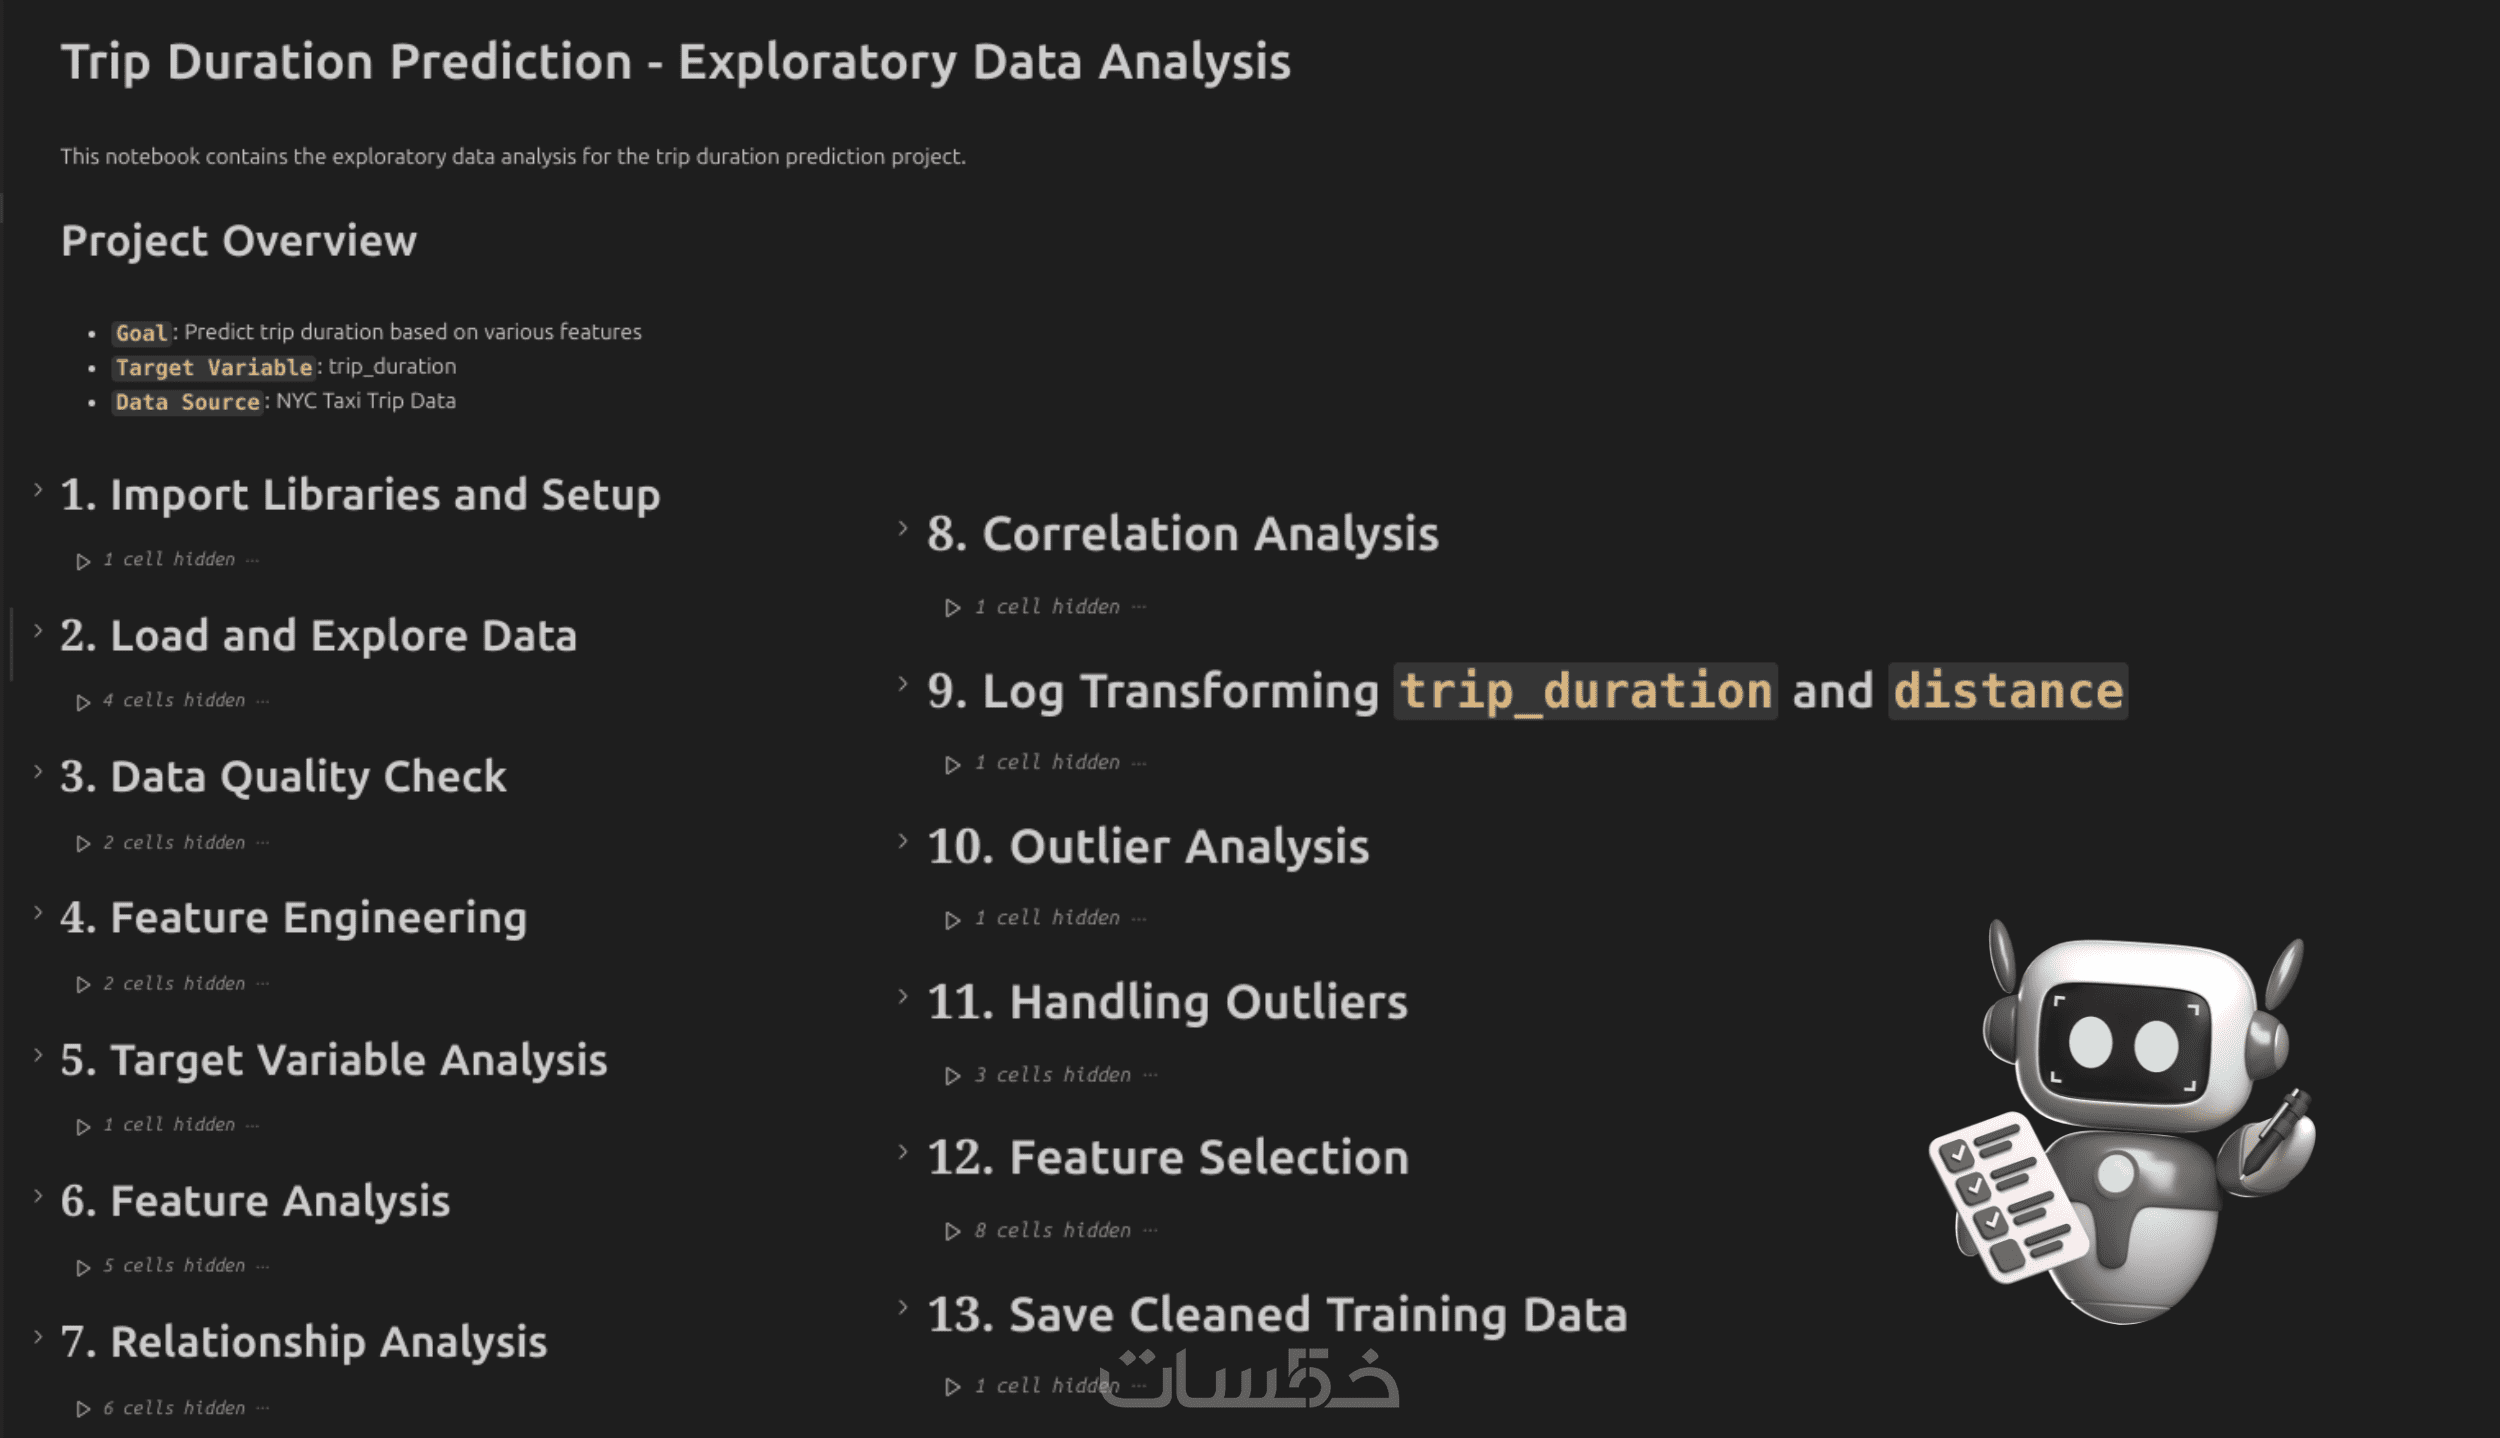This screenshot has width=2500, height=1438.
Task: Run hidden cells under Feature Engineering
Action: tap(83, 985)
